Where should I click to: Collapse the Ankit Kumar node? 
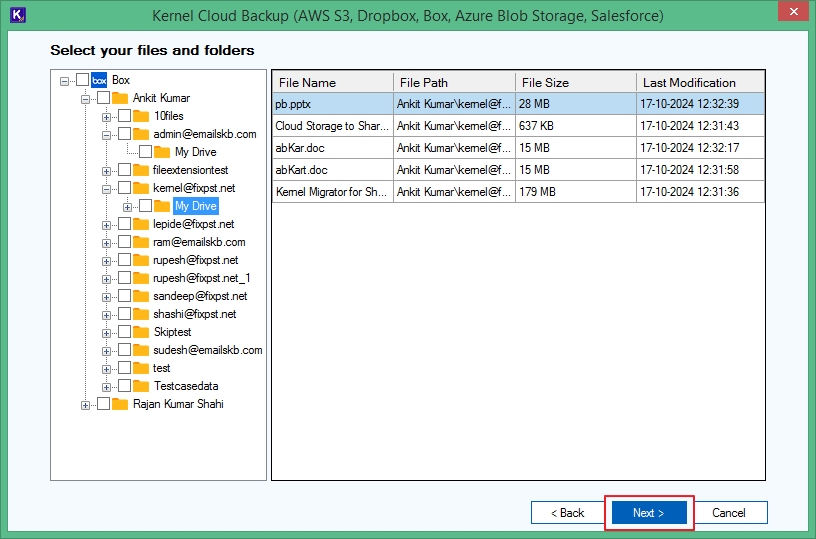[85, 99]
